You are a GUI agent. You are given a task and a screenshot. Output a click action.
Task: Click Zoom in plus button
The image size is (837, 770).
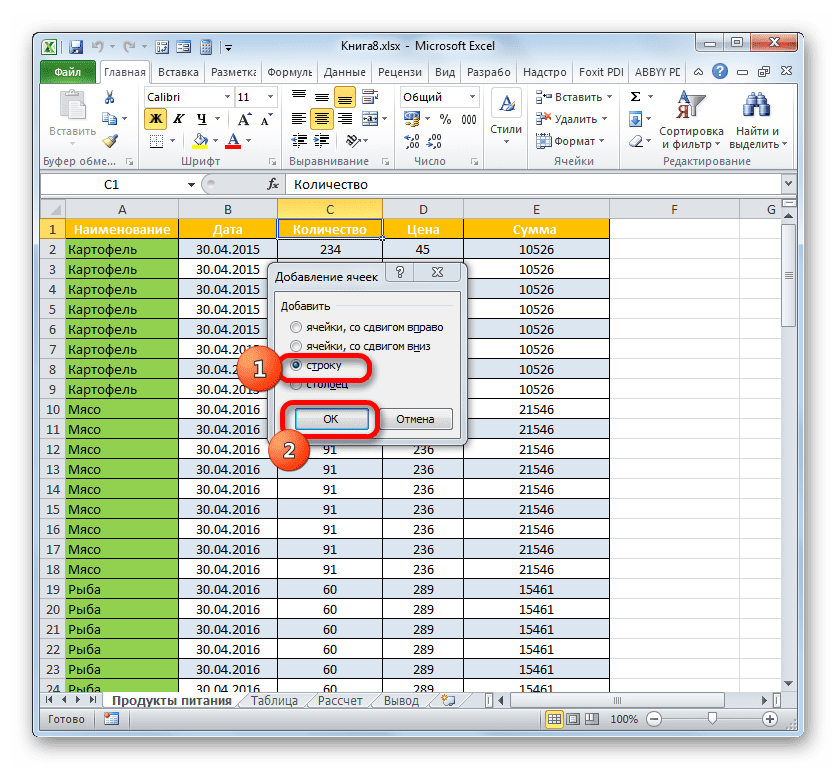pyautogui.click(x=769, y=719)
